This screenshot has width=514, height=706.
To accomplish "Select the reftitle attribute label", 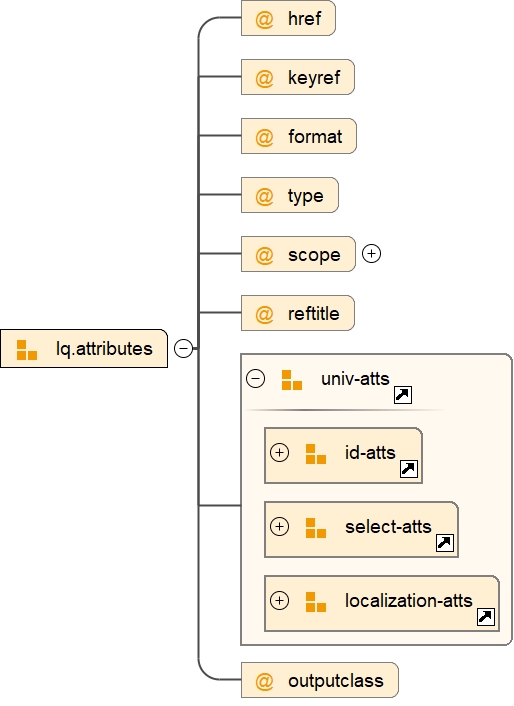I will pos(314,313).
